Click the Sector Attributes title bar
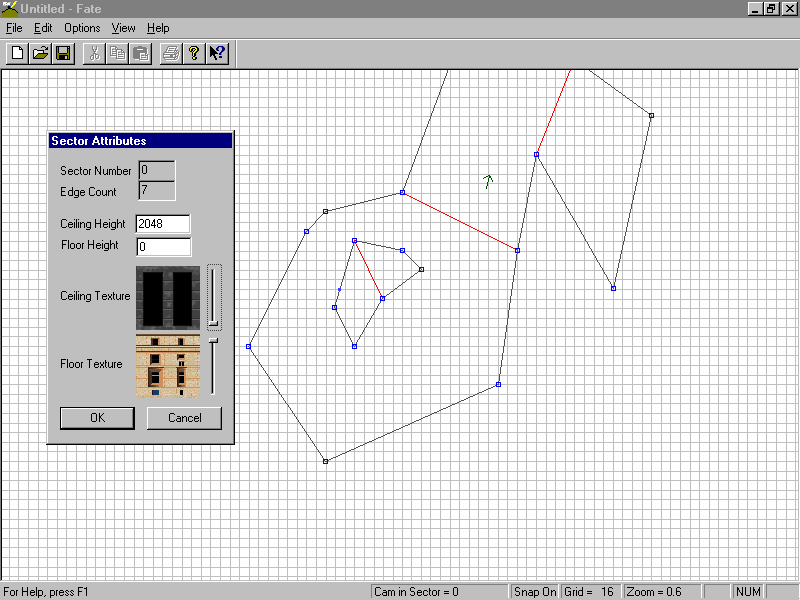 coord(140,141)
